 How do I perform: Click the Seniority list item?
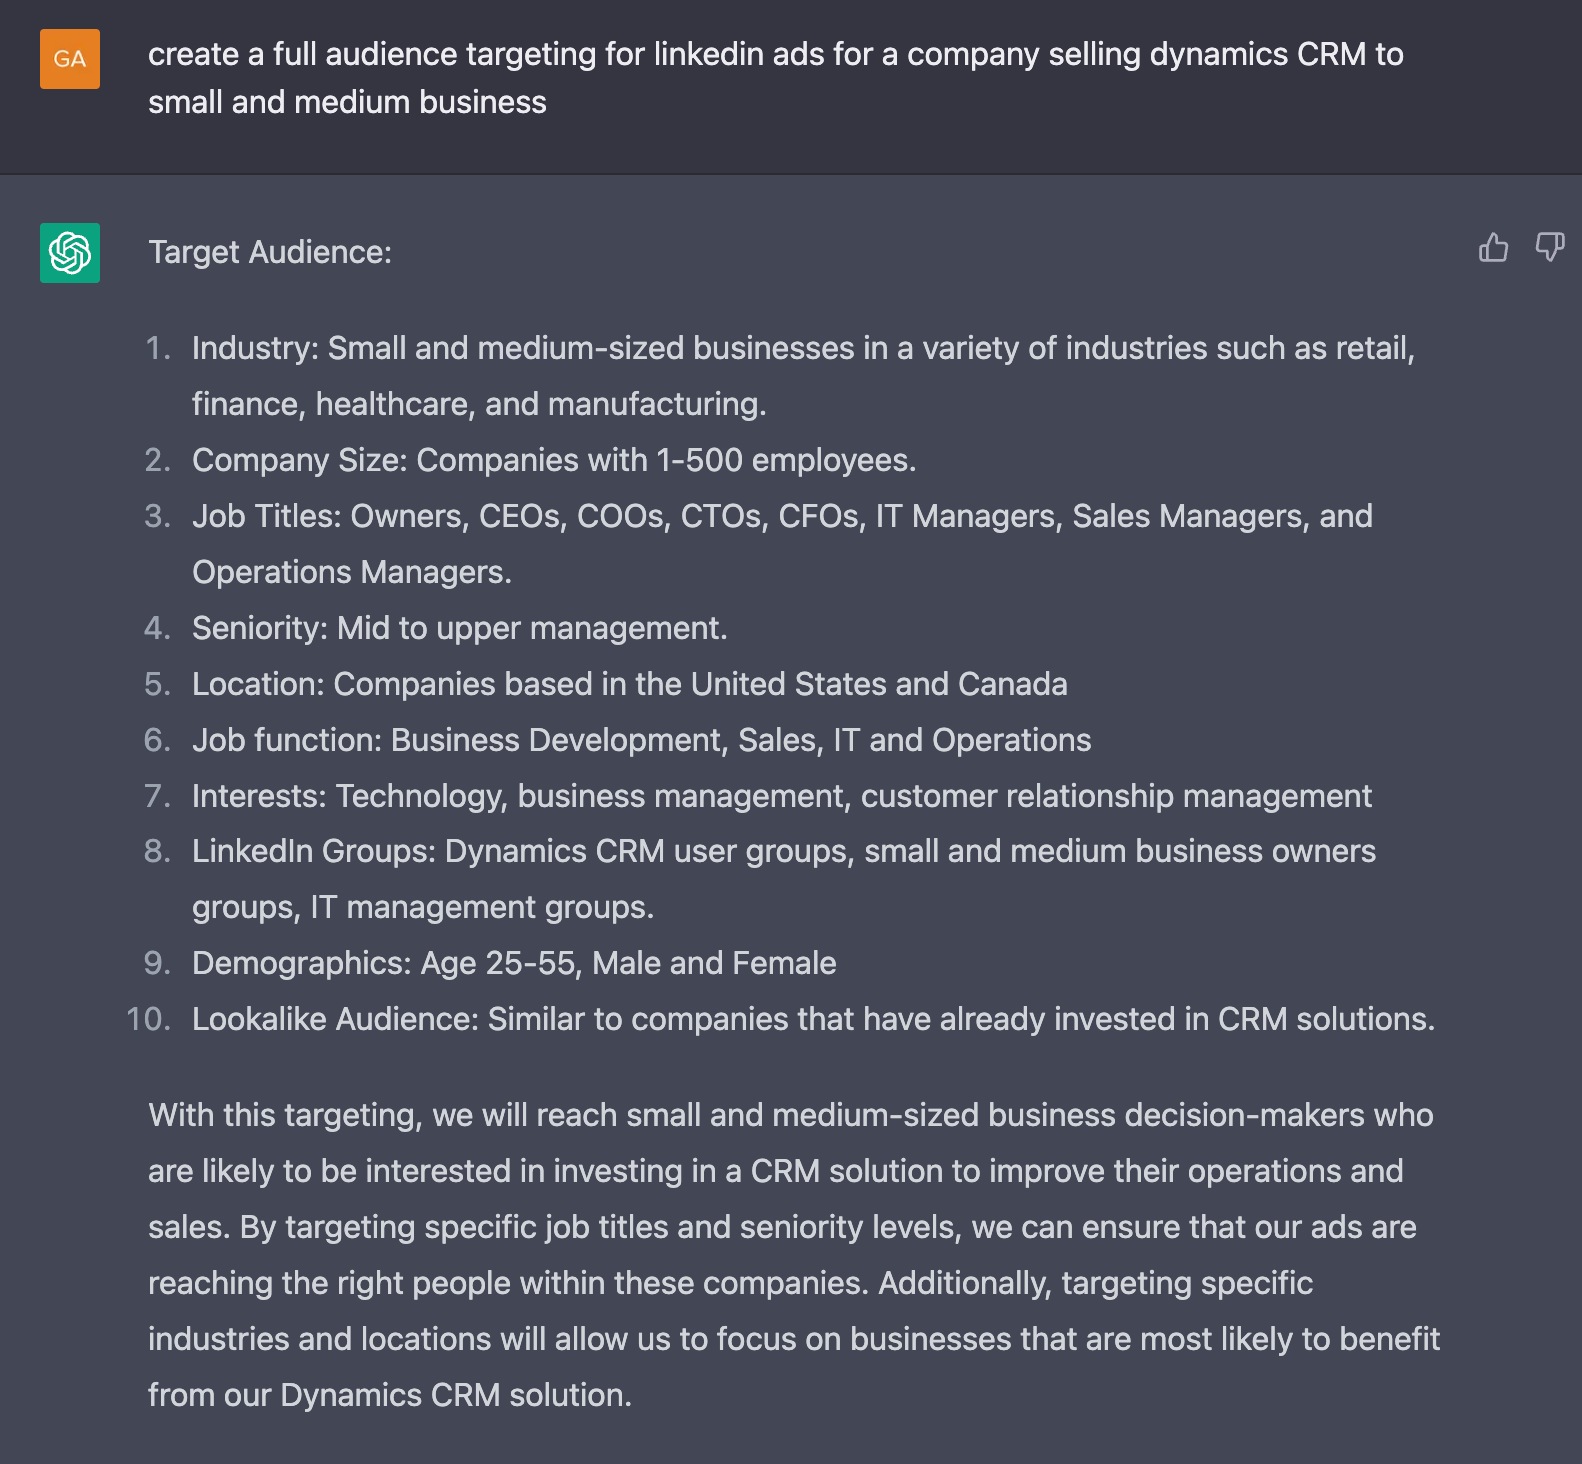point(459,628)
